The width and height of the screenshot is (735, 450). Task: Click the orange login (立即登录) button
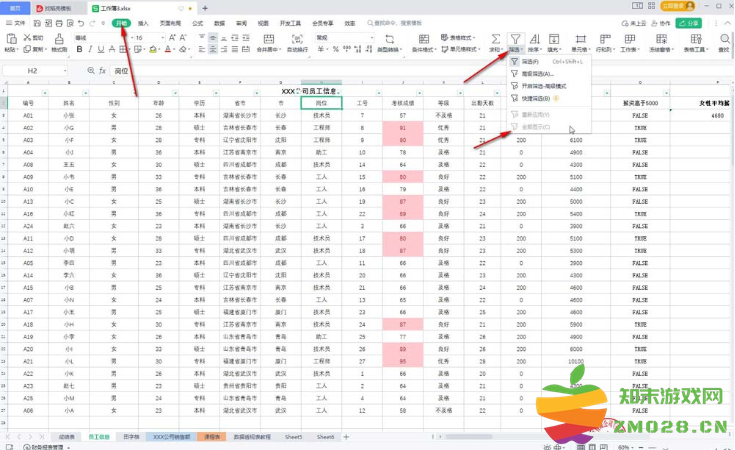click(x=669, y=6)
